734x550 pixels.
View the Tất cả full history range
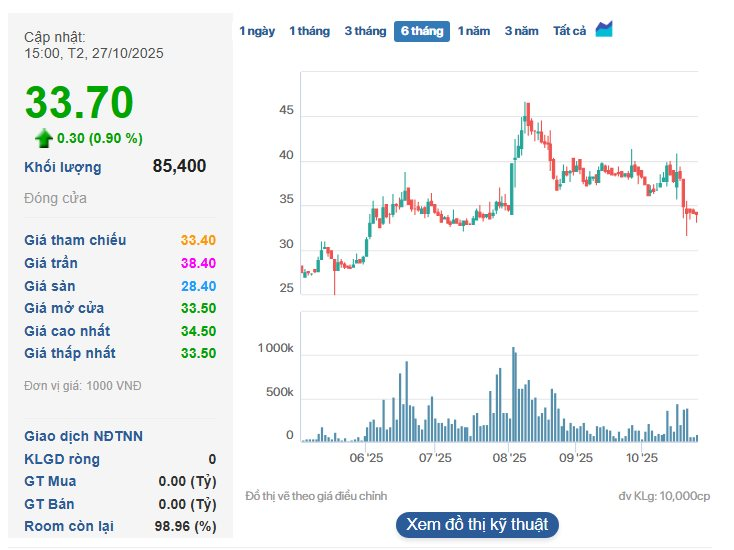[x=569, y=31]
